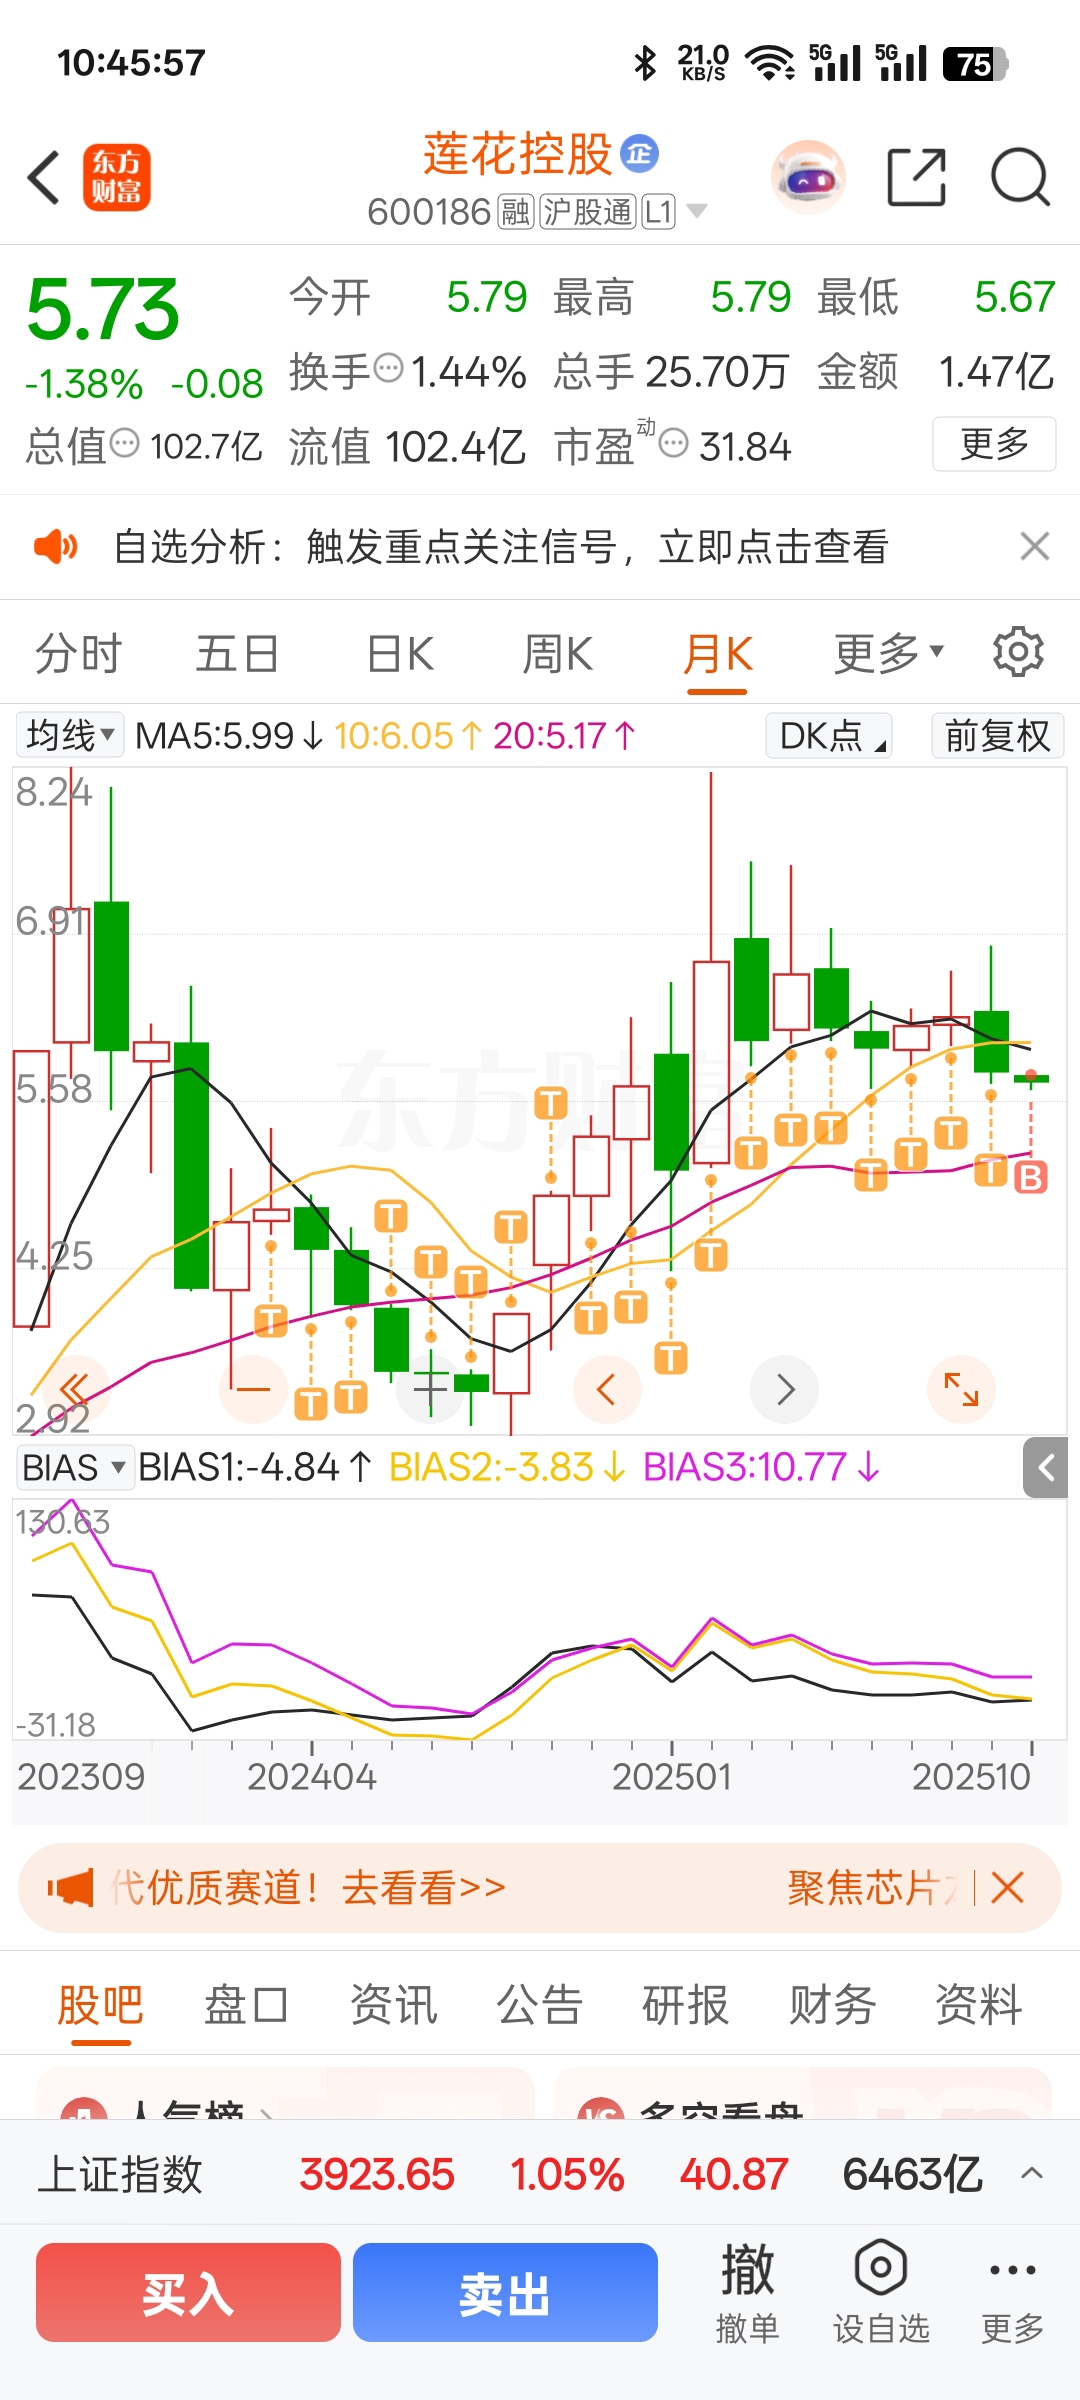Select the 月K chart tab

point(717,655)
